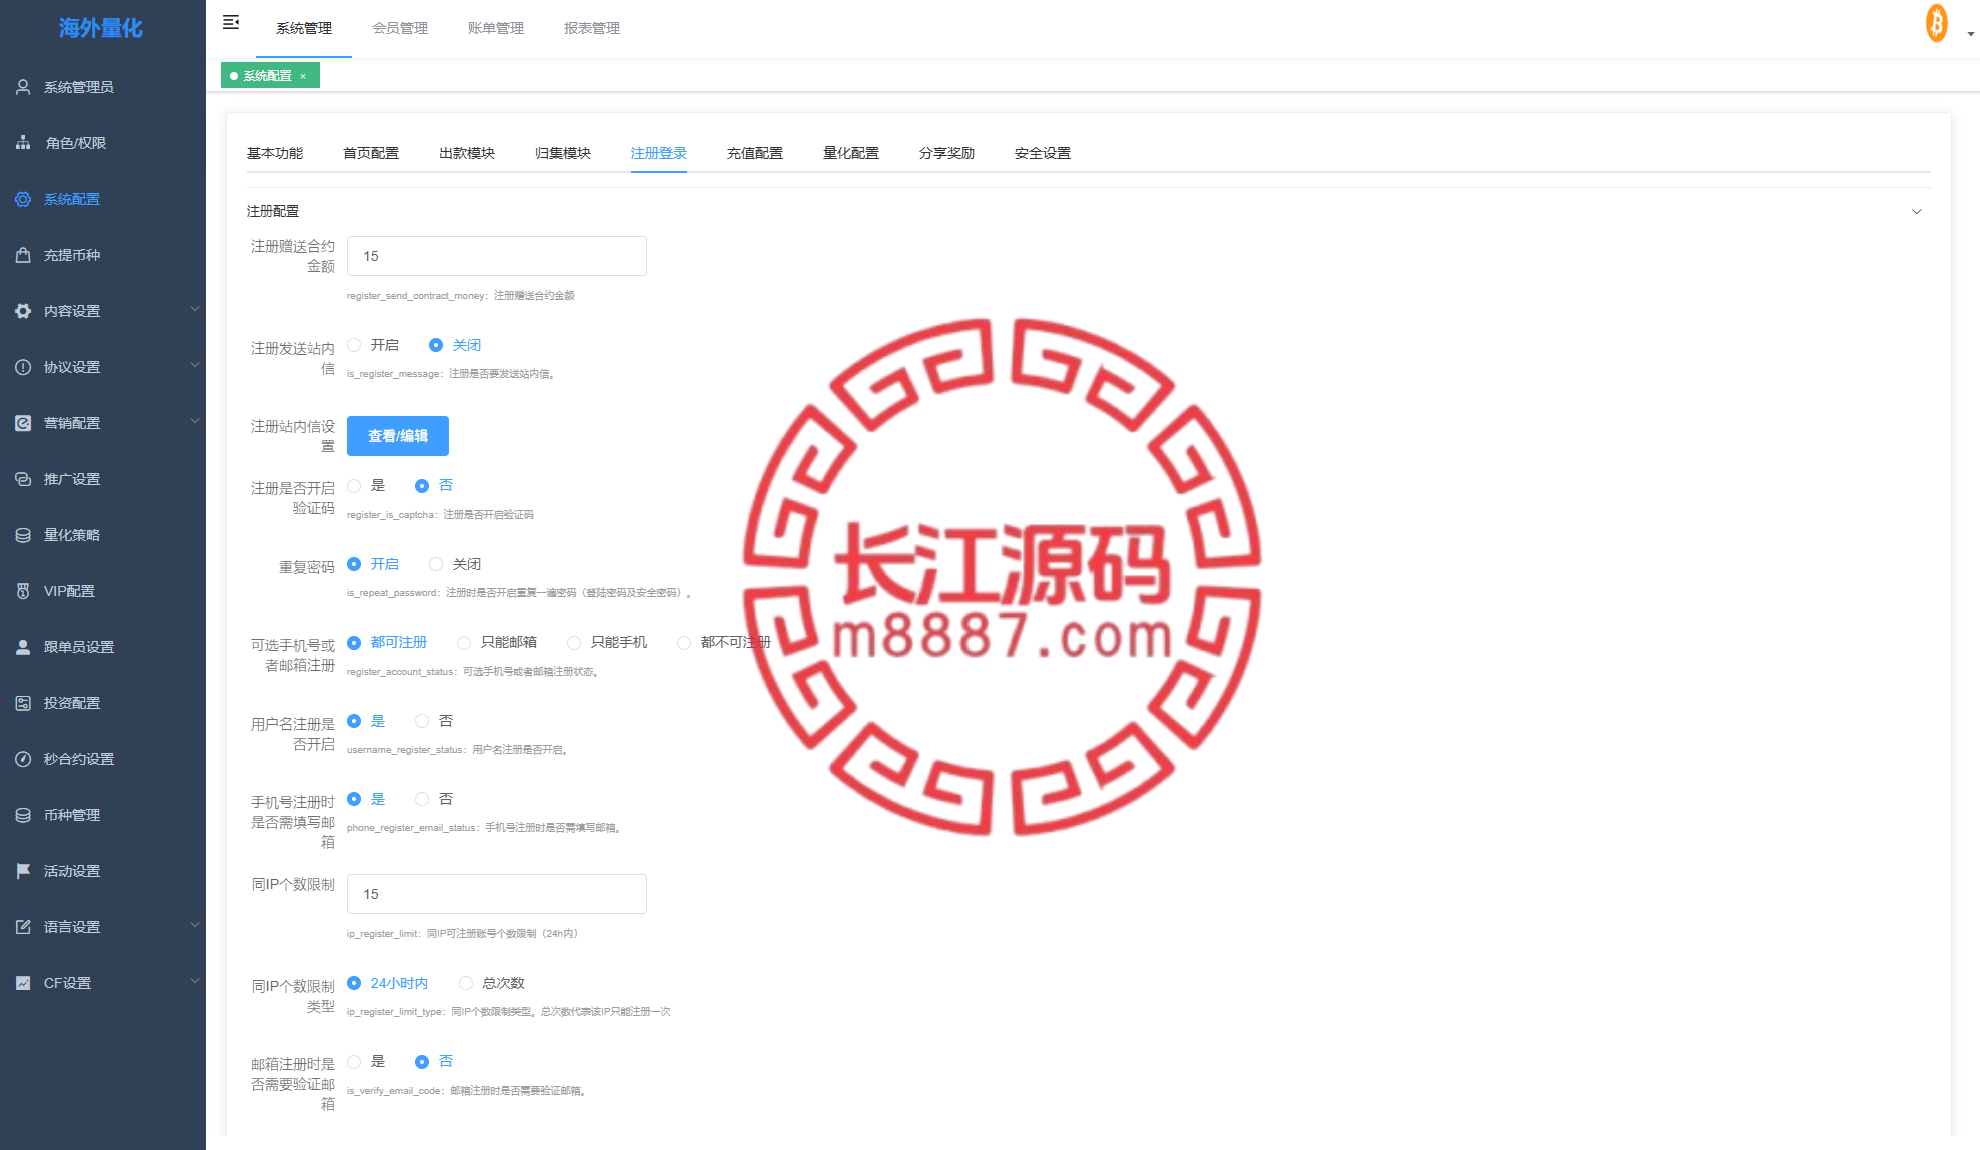The height and width of the screenshot is (1150, 1980).
Task: Switch to the 归集模块 tab
Action: (563, 153)
